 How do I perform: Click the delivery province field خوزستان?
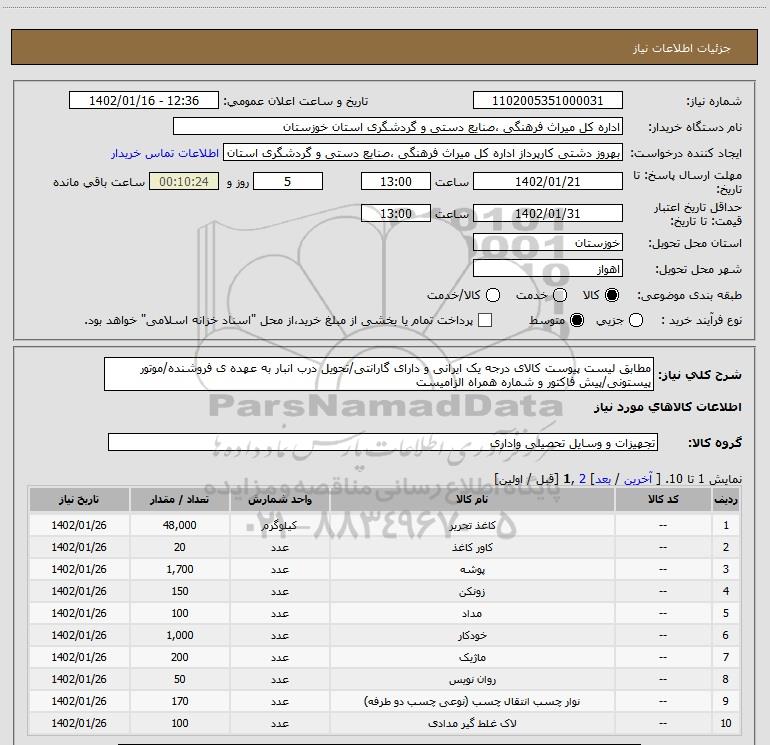548,242
